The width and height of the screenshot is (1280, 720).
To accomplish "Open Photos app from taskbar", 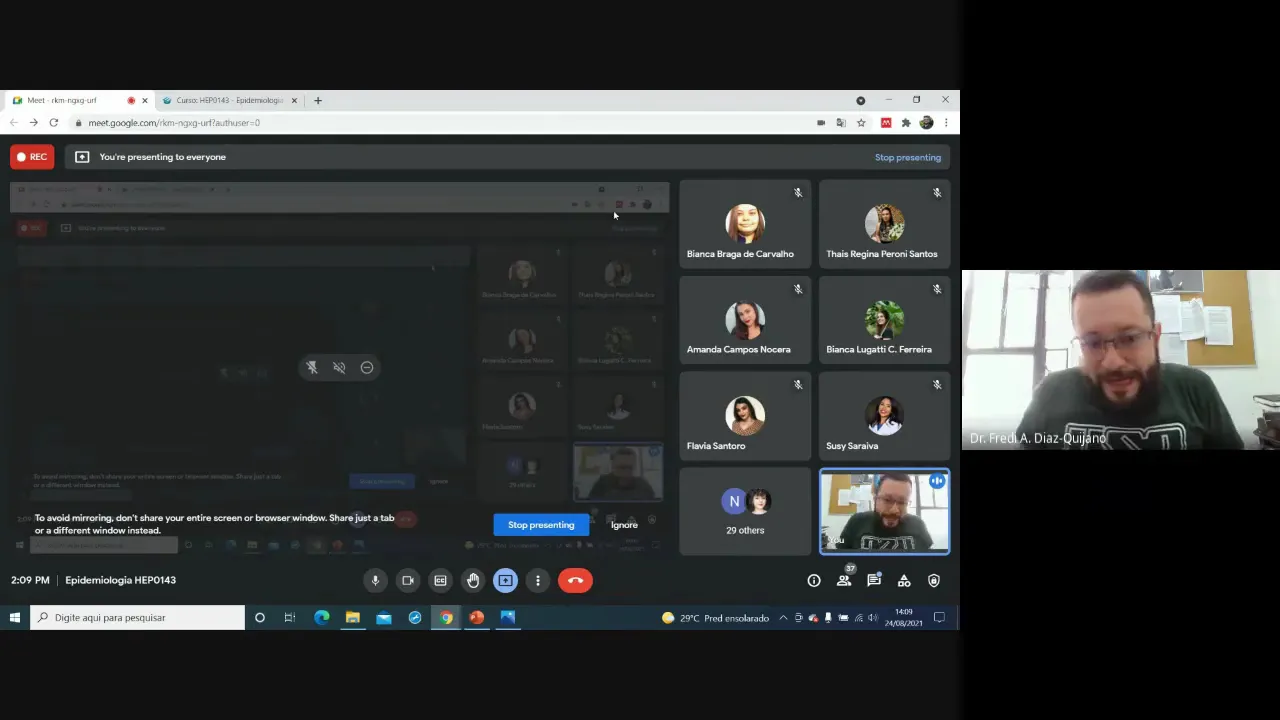I will [508, 618].
